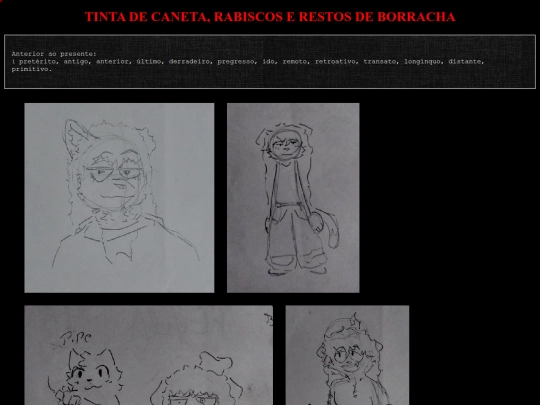This screenshot has width=540, height=405.
Task: Open the curly-haired character with round glasses sketch
Action: (347, 355)
